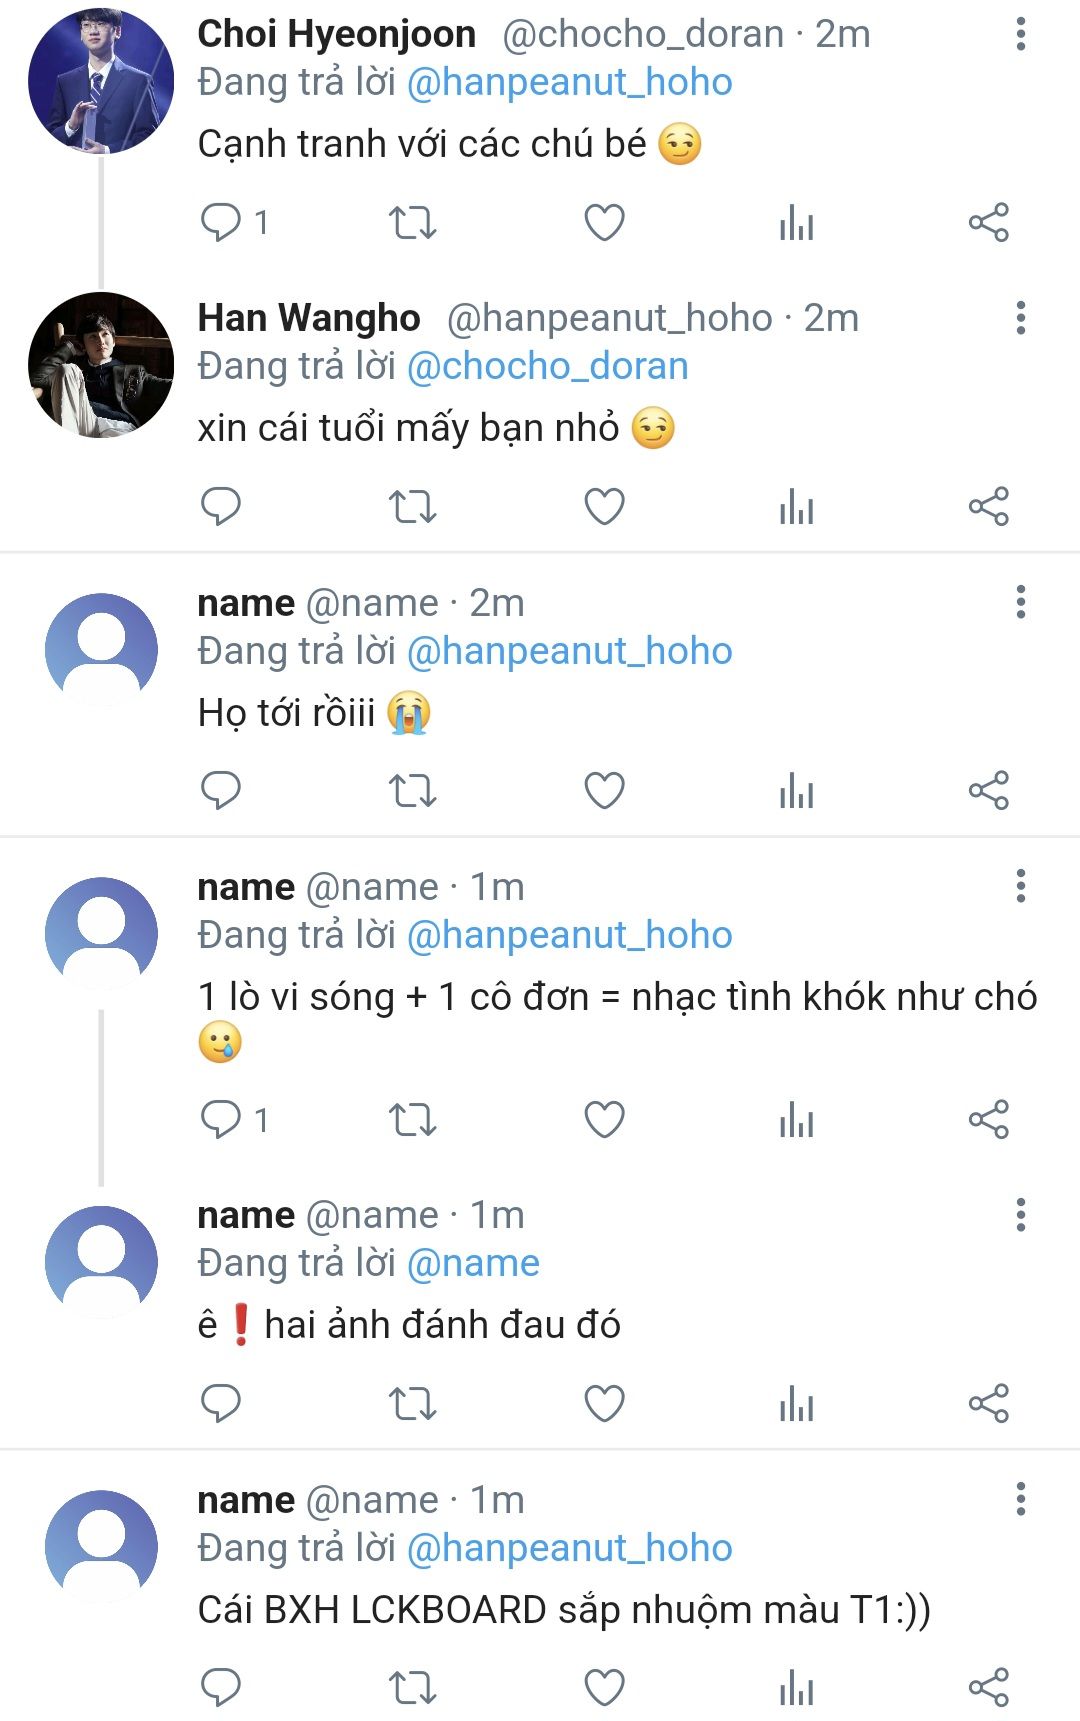Share the 'nhạc tình khók như chó' tweet
The width and height of the screenshot is (1080, 1721).
pyautogui.click(x=988, y=1119)
